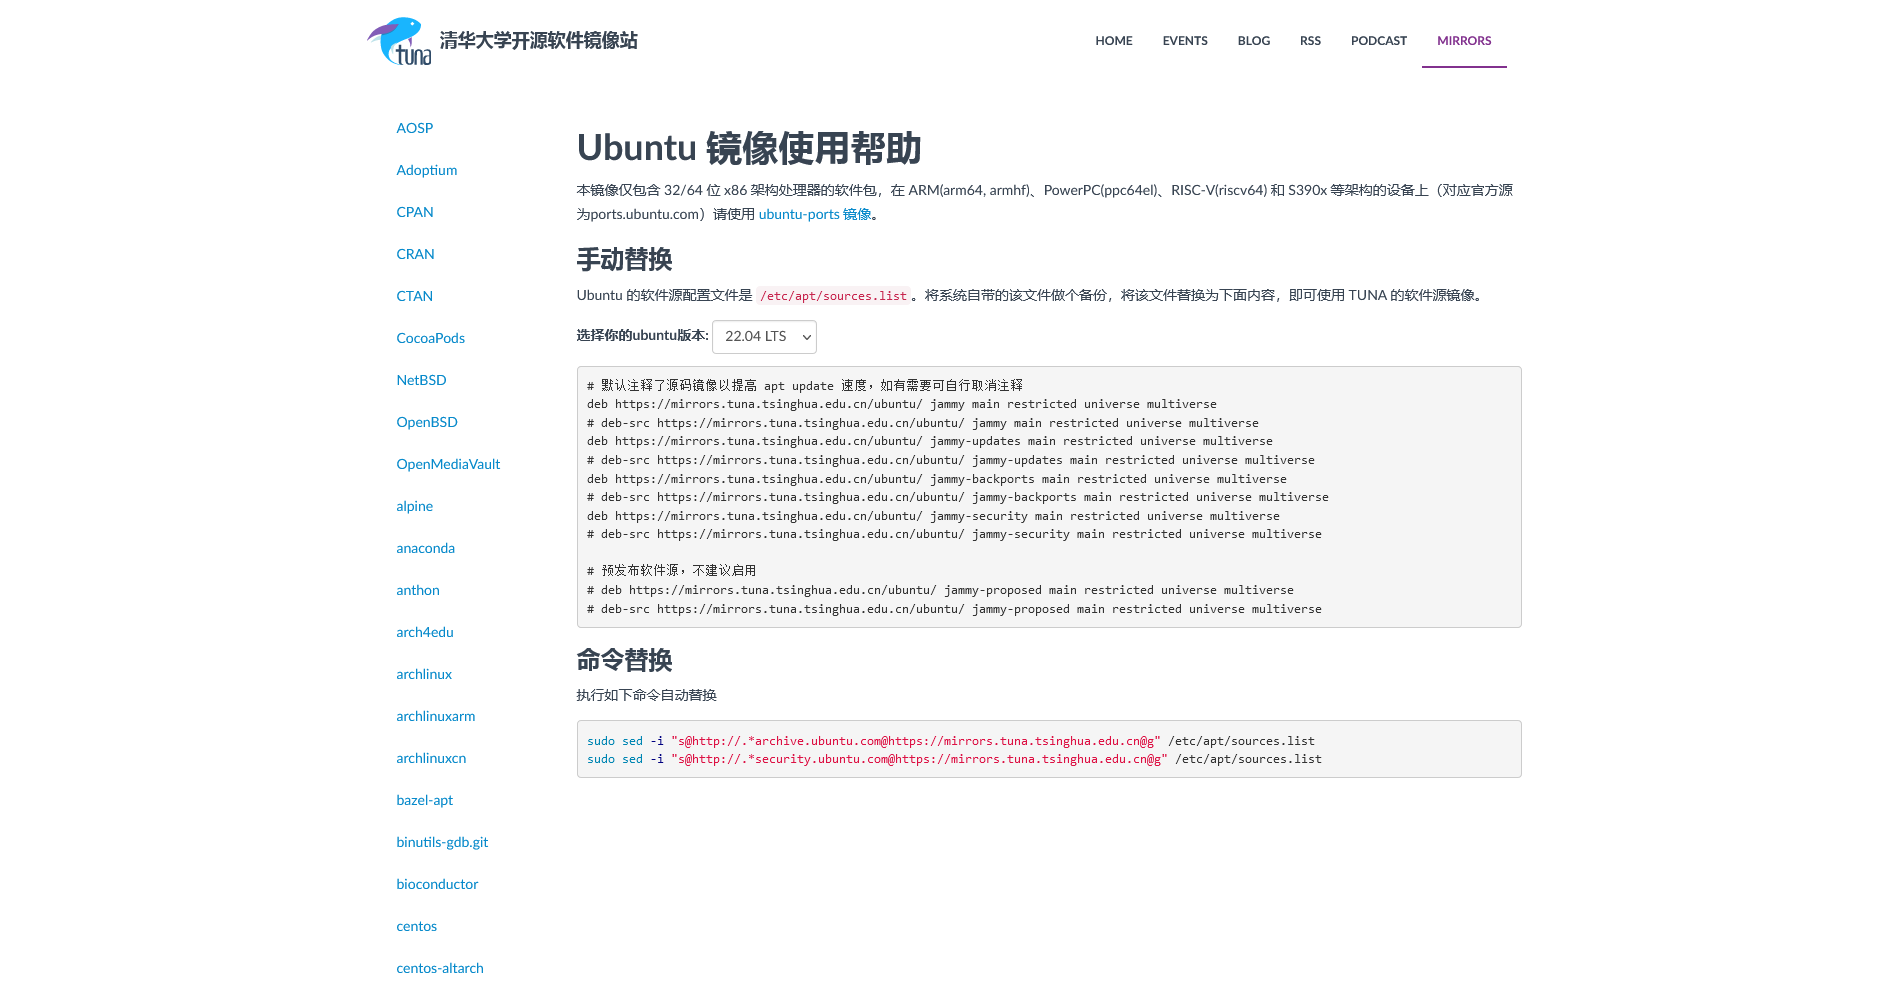Open Adoptium in the sidebar
The height and width of the screenshot is (994, 1903).
pyautogui.click(x=426, y=170)
